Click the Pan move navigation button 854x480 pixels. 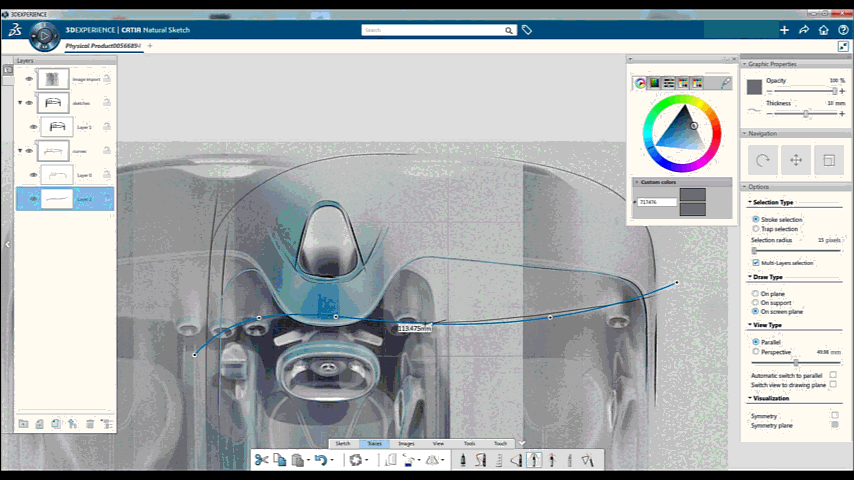point(796,160)
